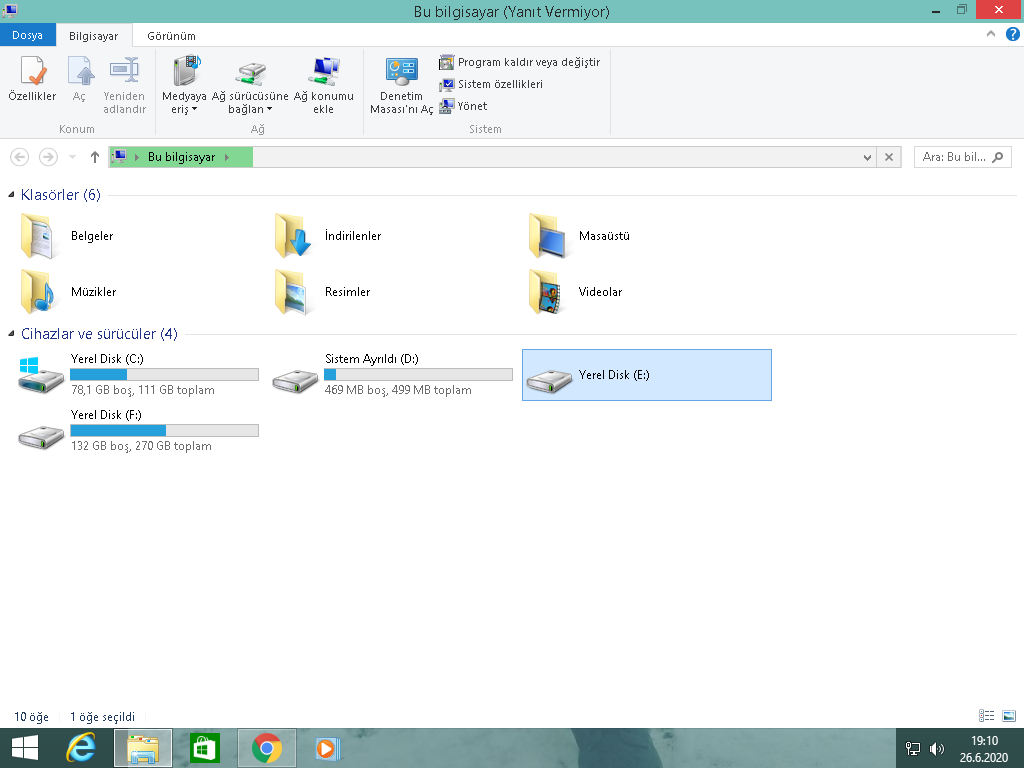Click the volume speaker tray icon
1024x768 pixels.
936,749
